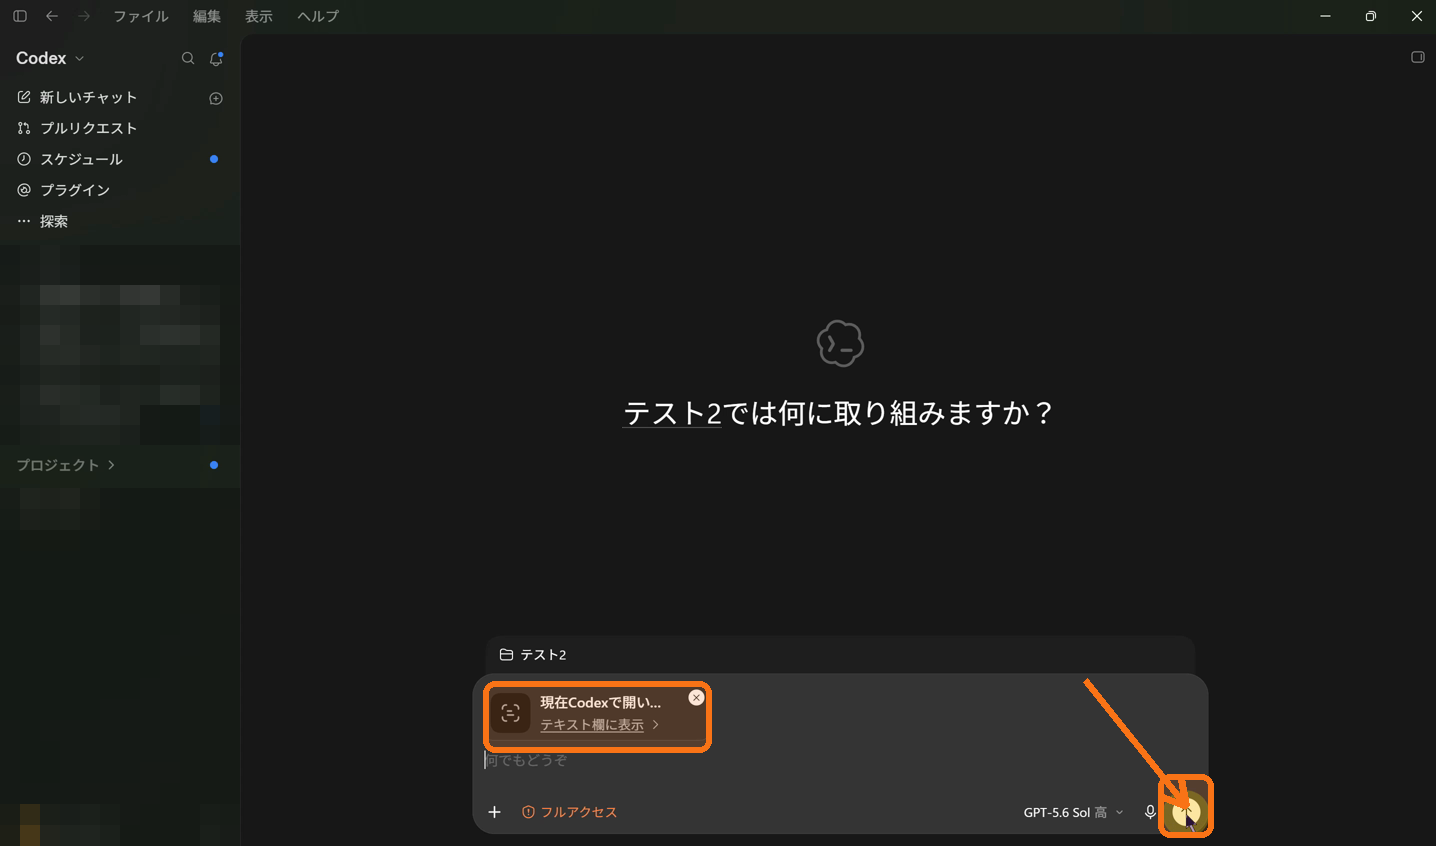
Task: Open the ヘルプ menu
Action: 318,16
